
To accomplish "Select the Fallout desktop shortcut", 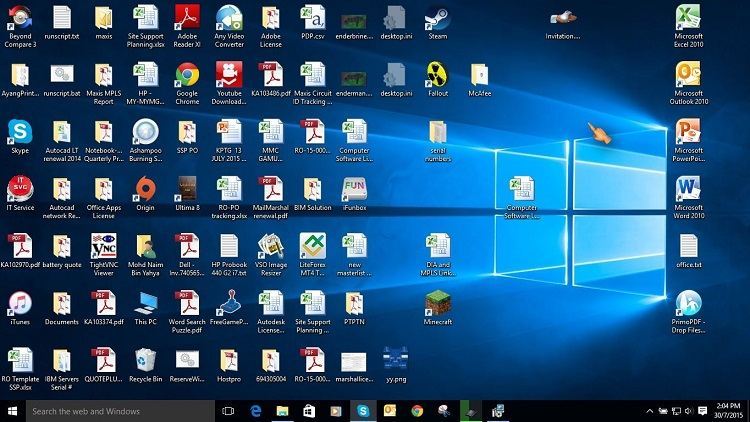I will [437, 76].
